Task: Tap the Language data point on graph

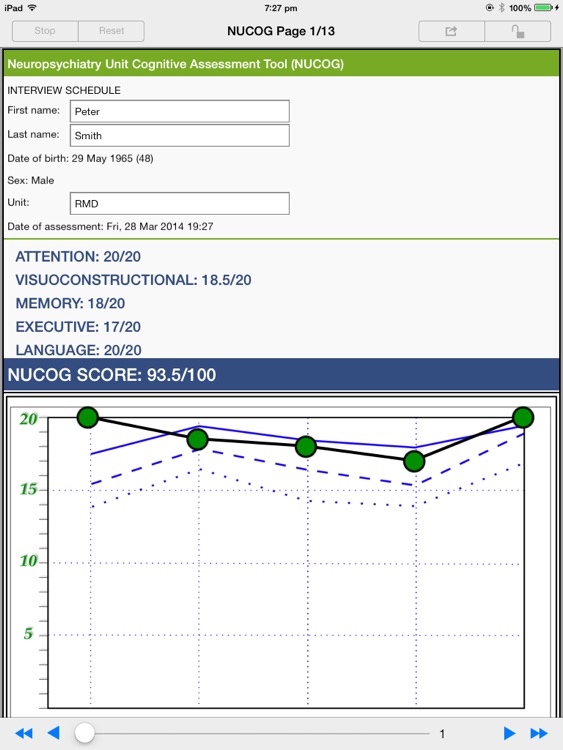Action: click(x=523, y=418)
